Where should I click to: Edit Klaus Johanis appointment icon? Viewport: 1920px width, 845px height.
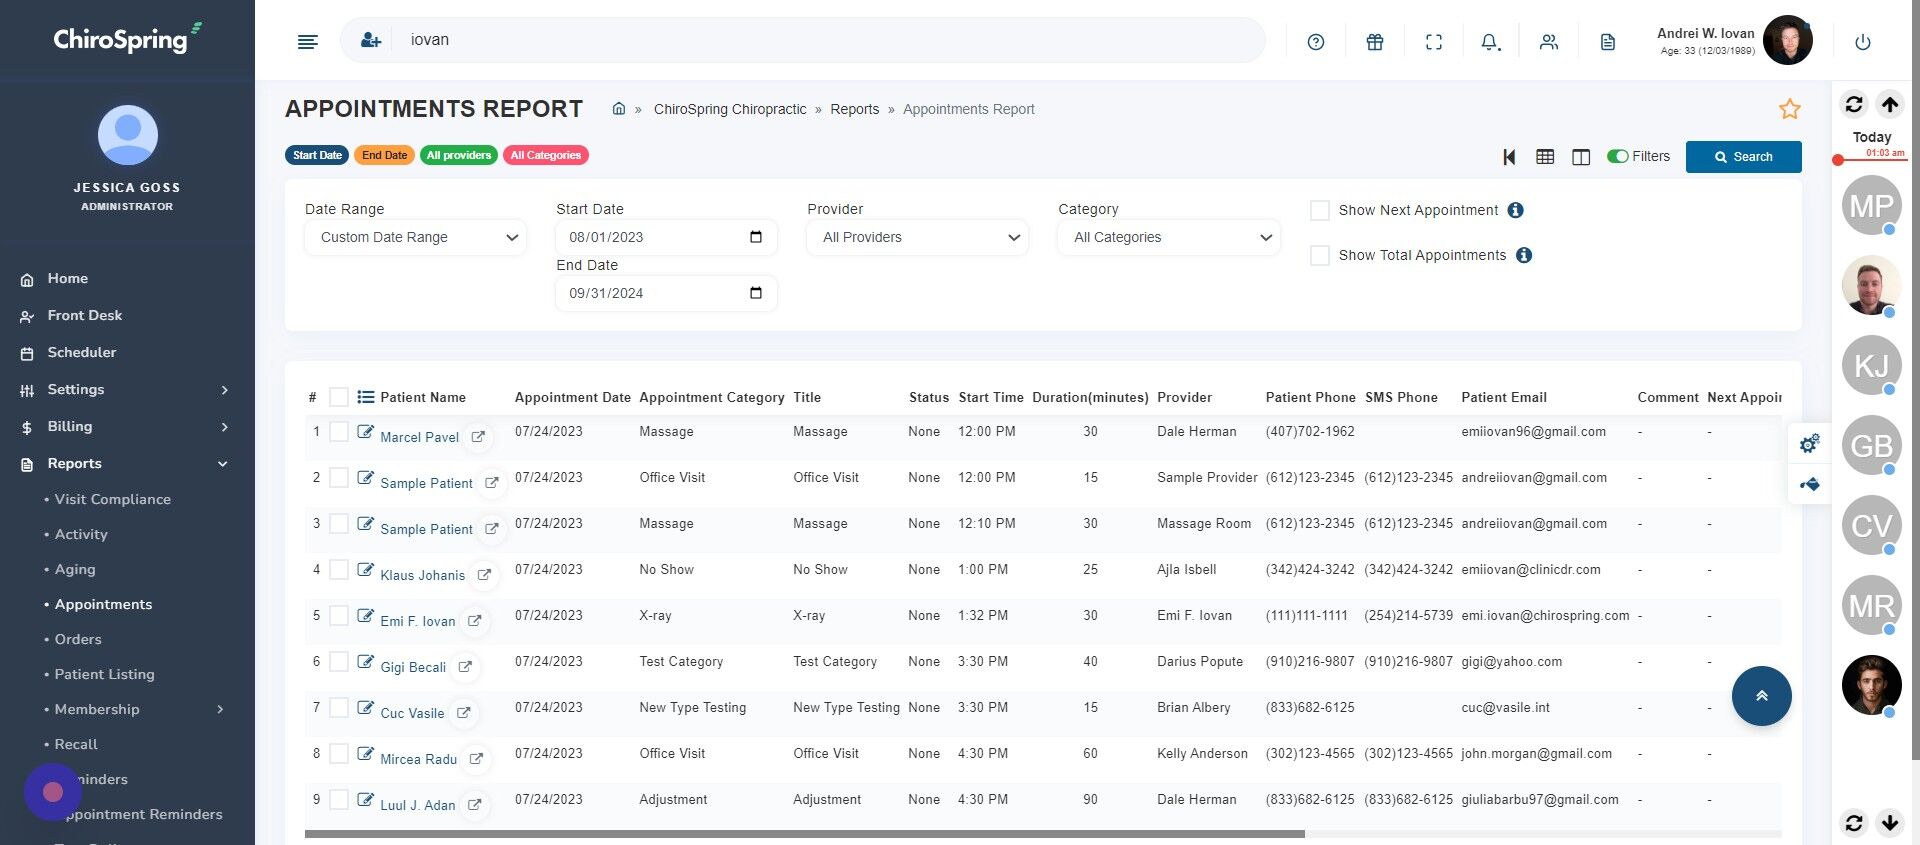[x=366, y=570]
